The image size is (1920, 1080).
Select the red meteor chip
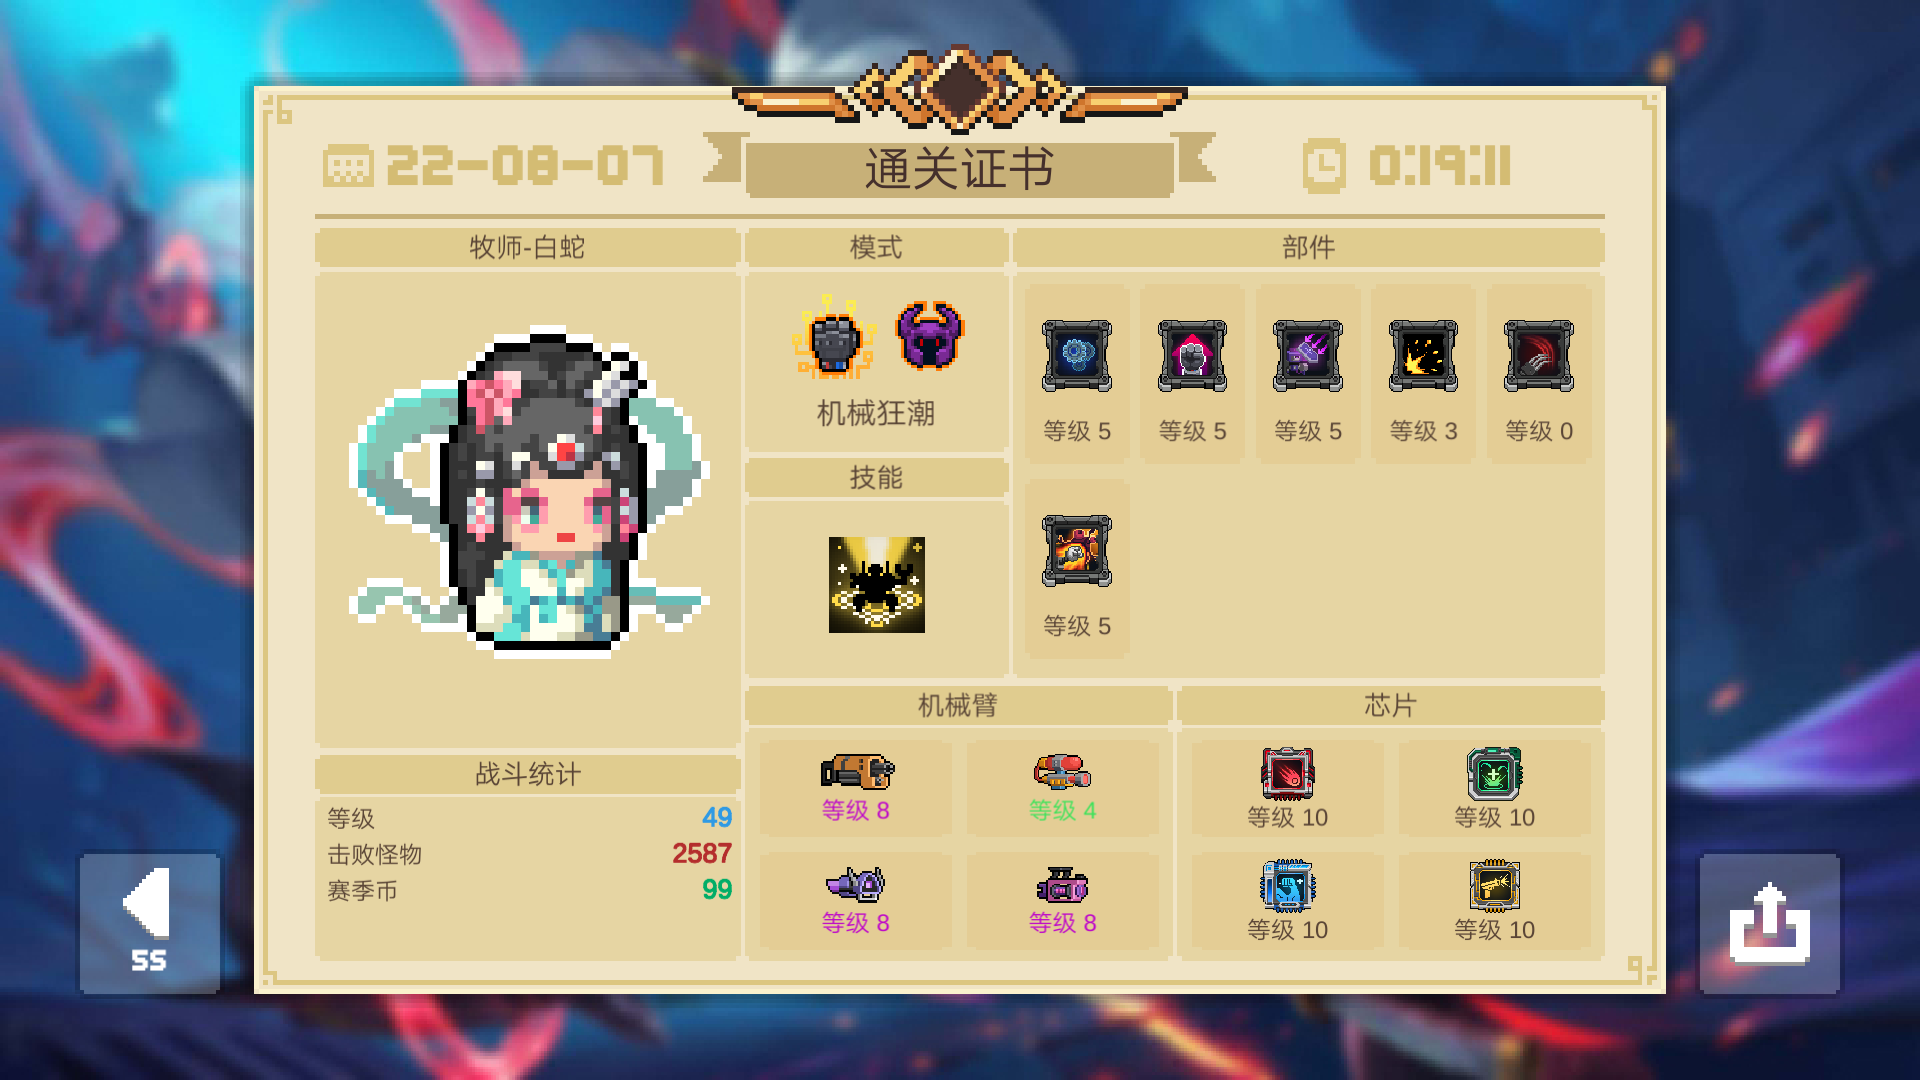coord(1287,774)
